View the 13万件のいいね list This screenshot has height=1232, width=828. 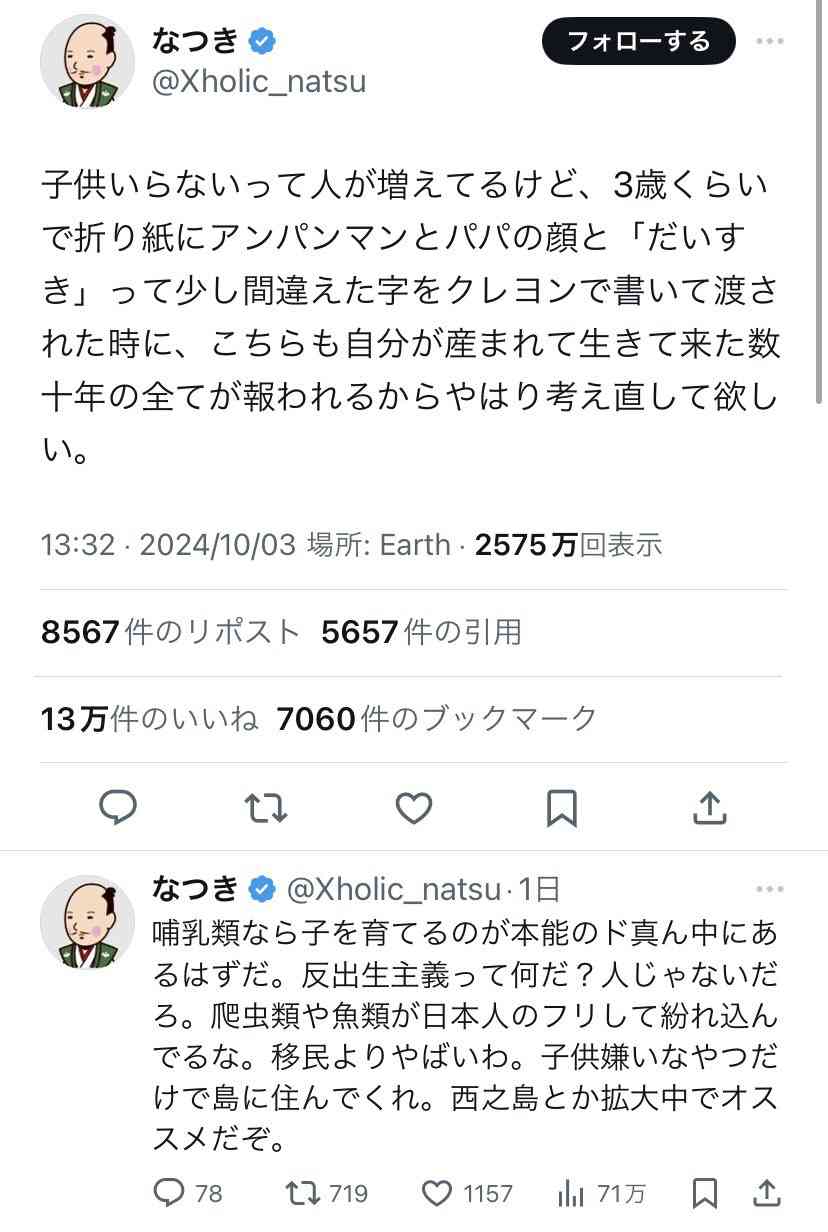pyautogui.click(x=150, y=719)
